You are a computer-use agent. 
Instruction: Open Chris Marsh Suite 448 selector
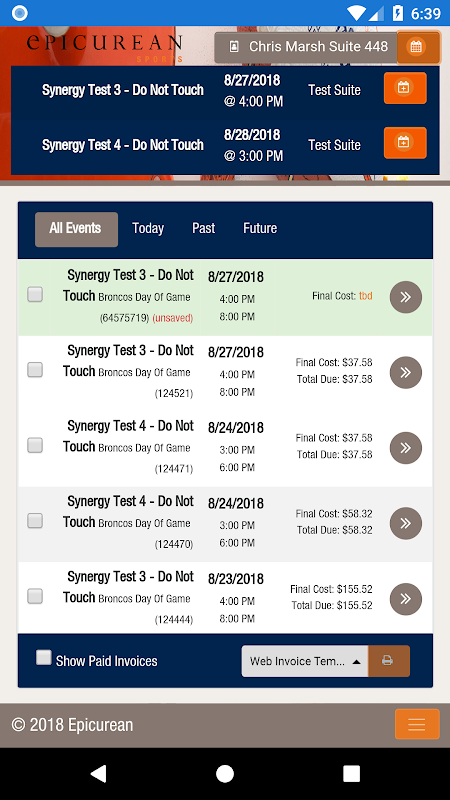pyautogui.click(x=306, y=47)
